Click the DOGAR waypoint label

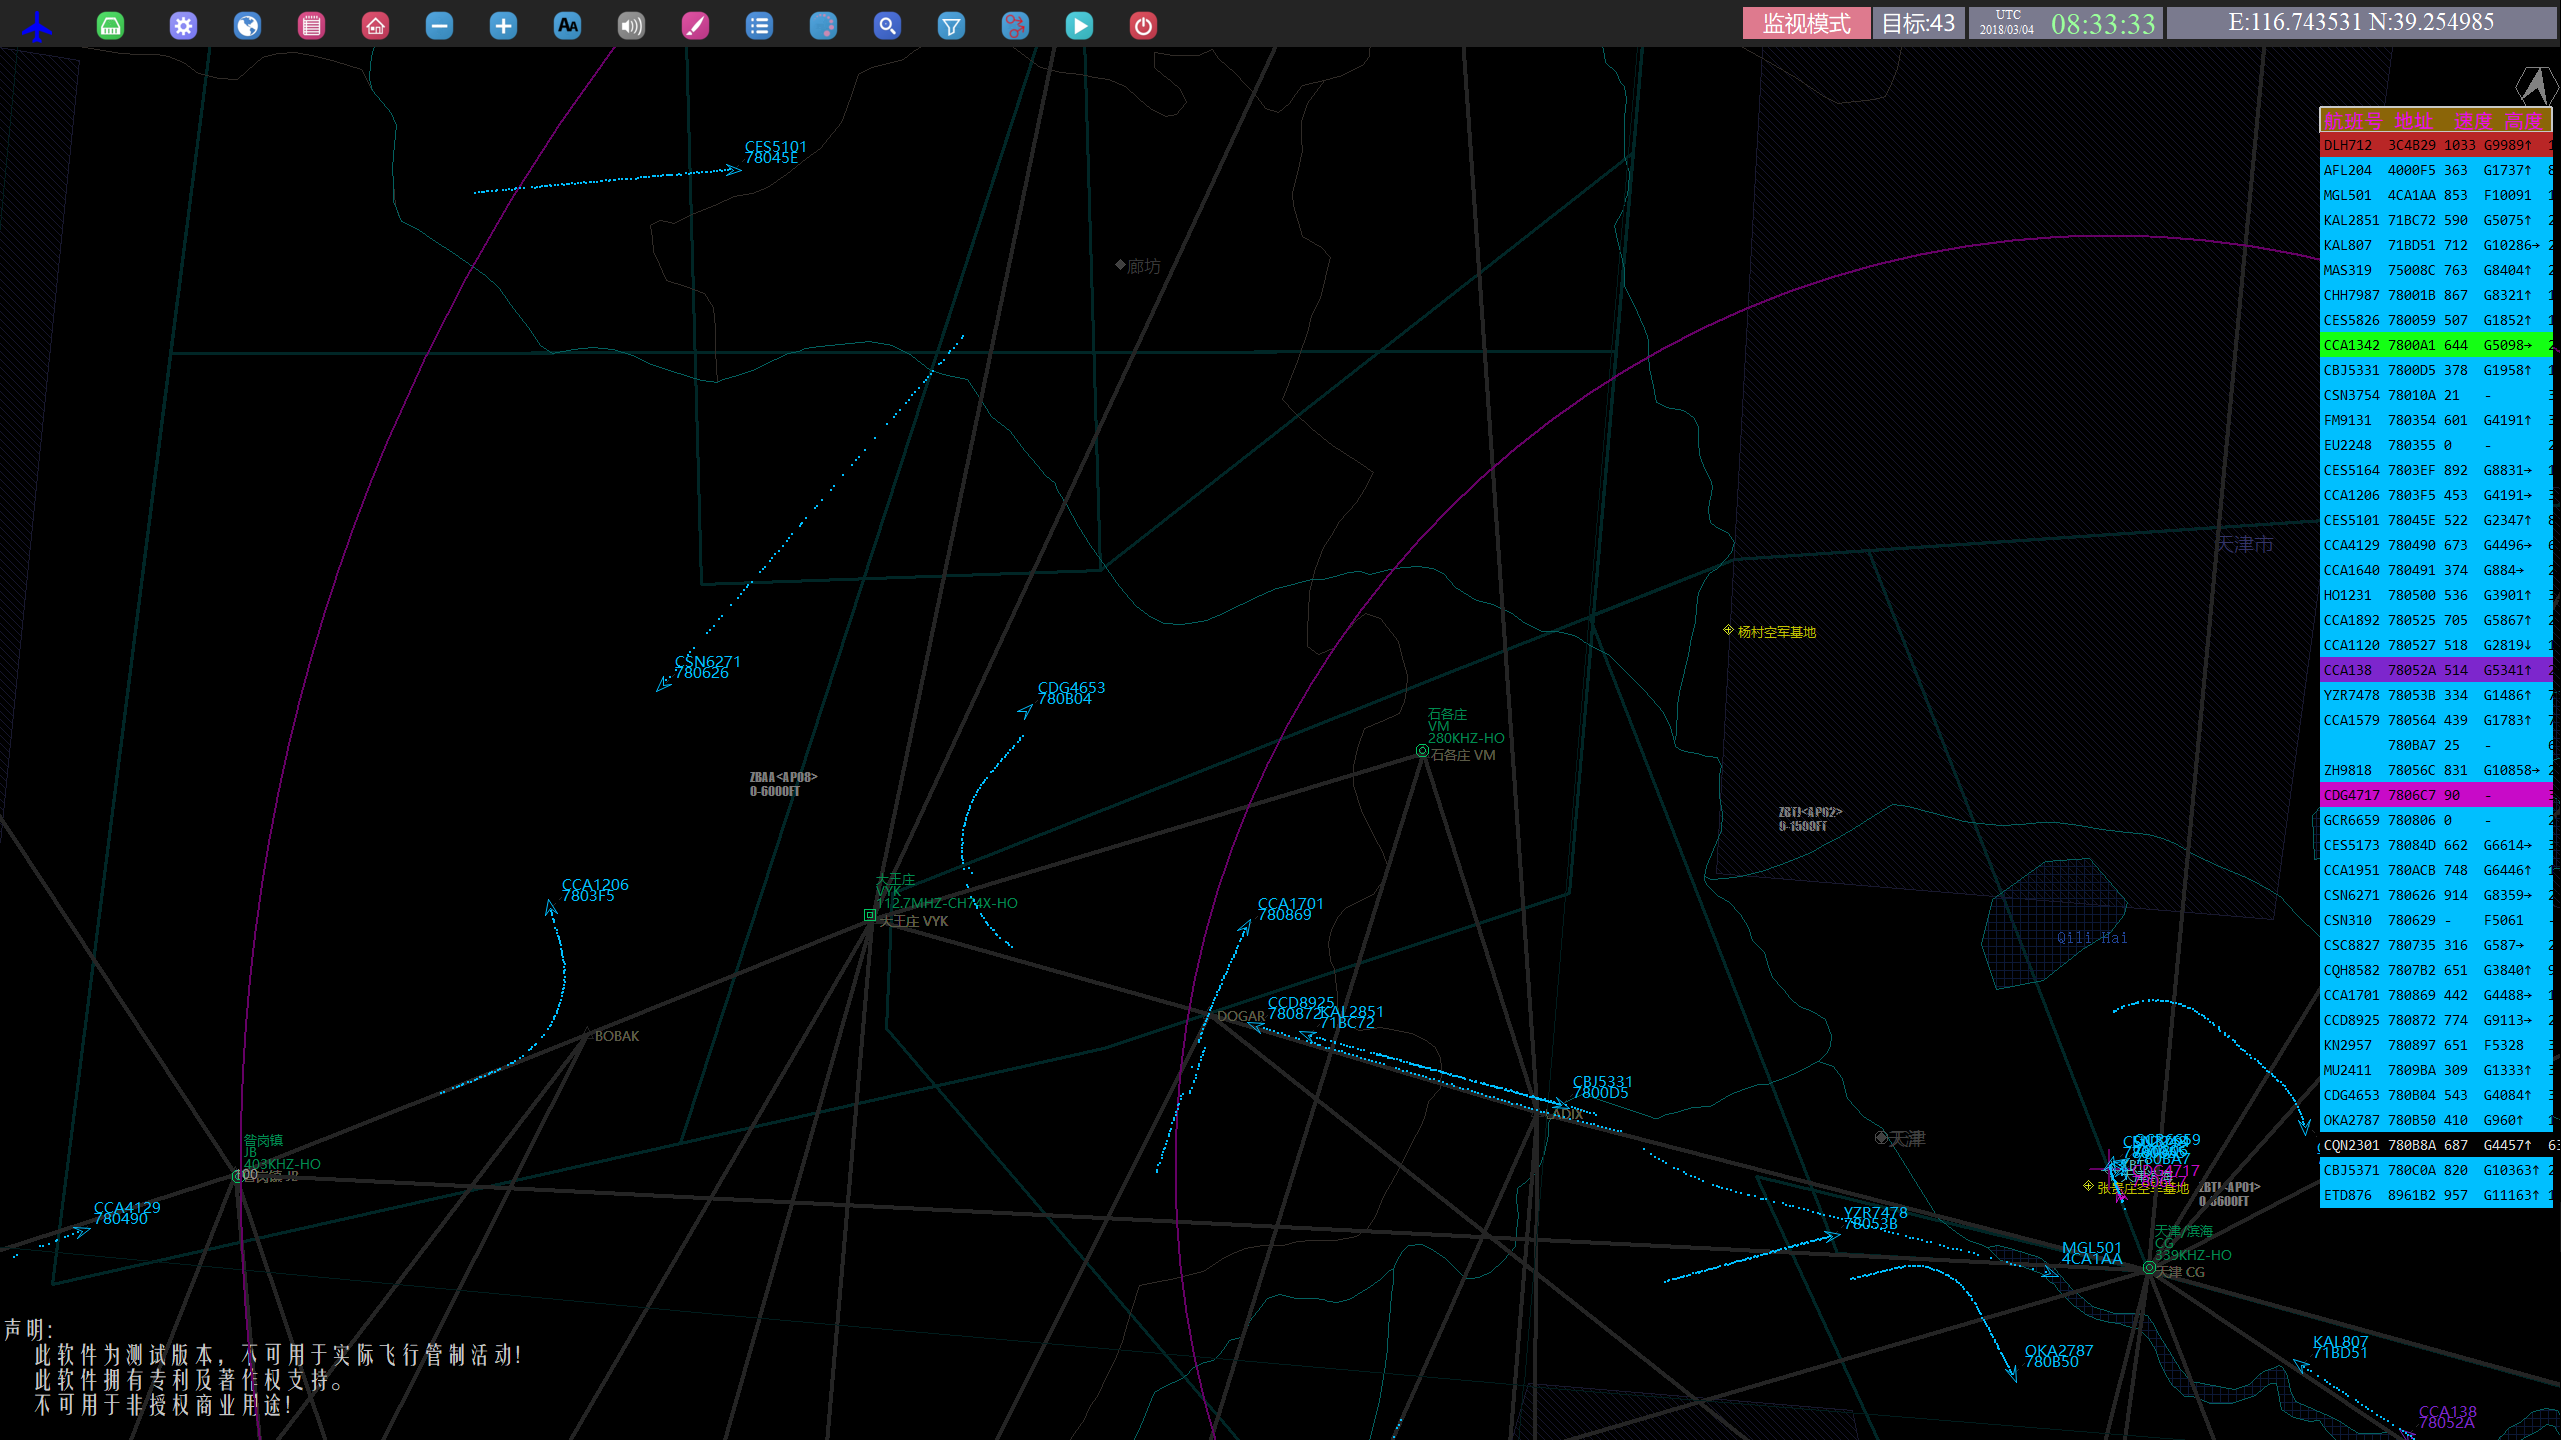coord(1240,1016)
